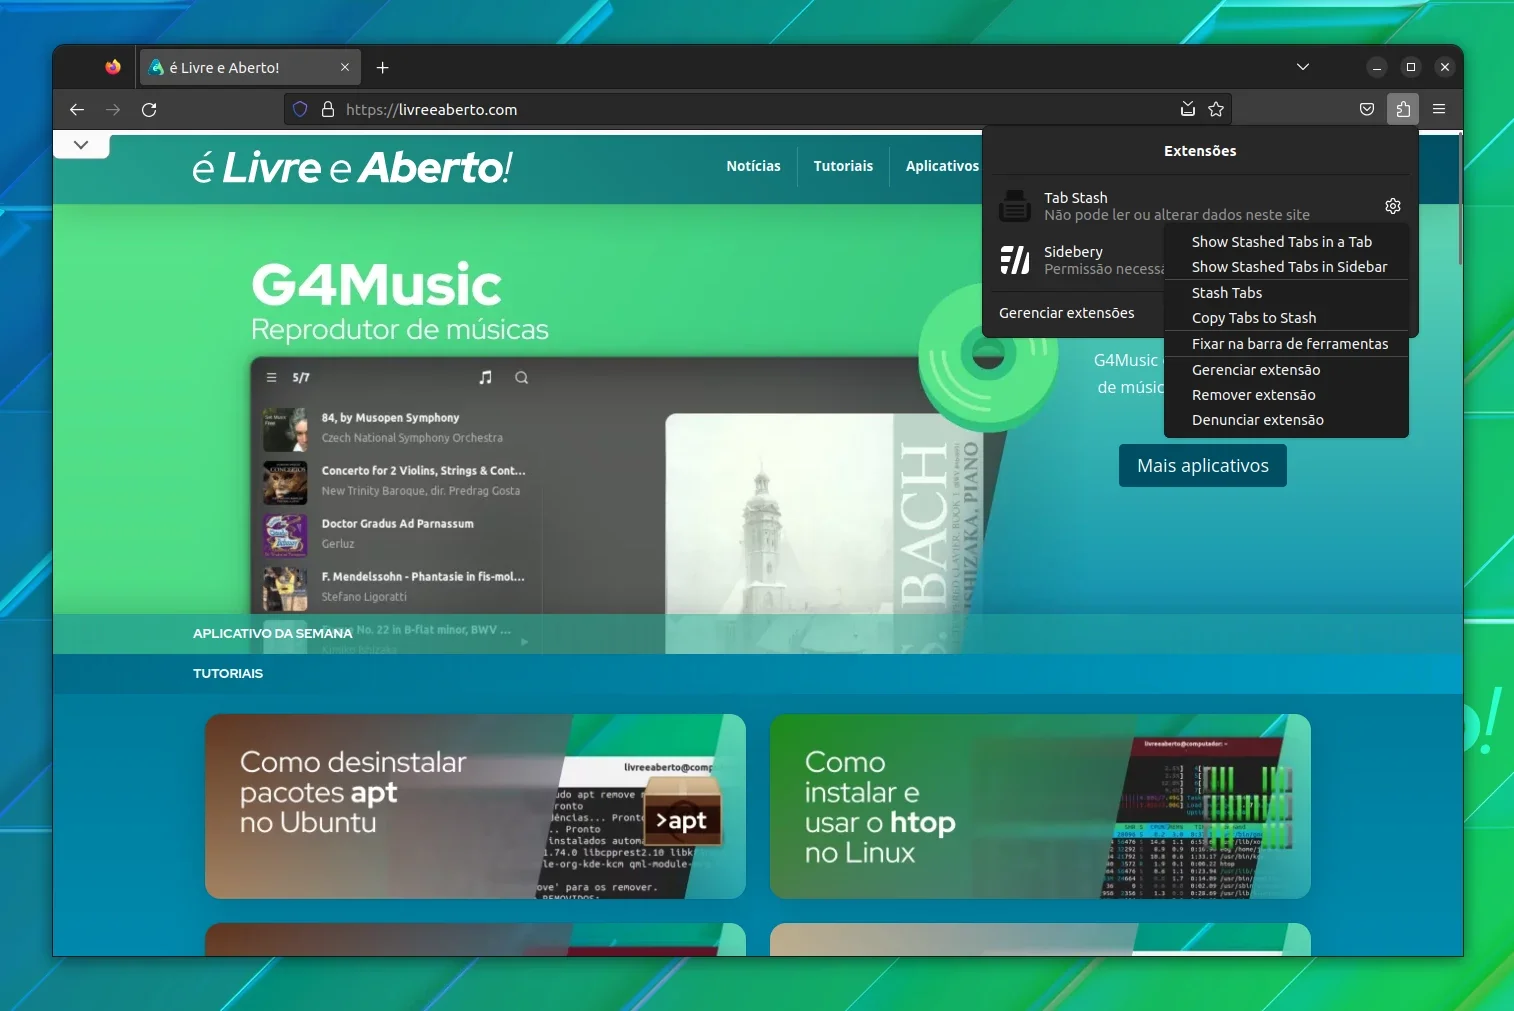
Task: Click hamburger icon in G4Music screenshot
Action: pyautogui.click(x=271, y=378)
